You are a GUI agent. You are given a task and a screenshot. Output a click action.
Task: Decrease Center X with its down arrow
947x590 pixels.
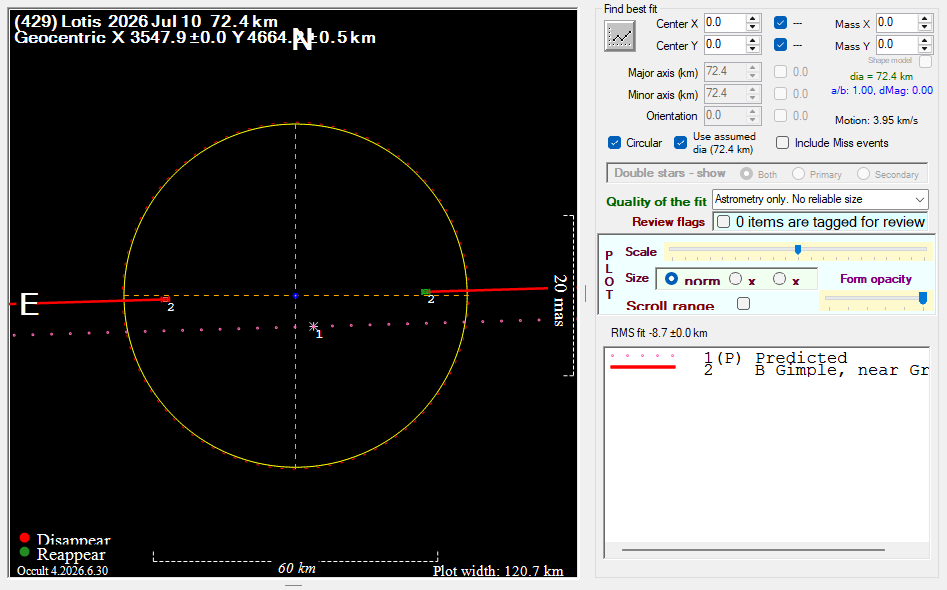click(753, 27)
